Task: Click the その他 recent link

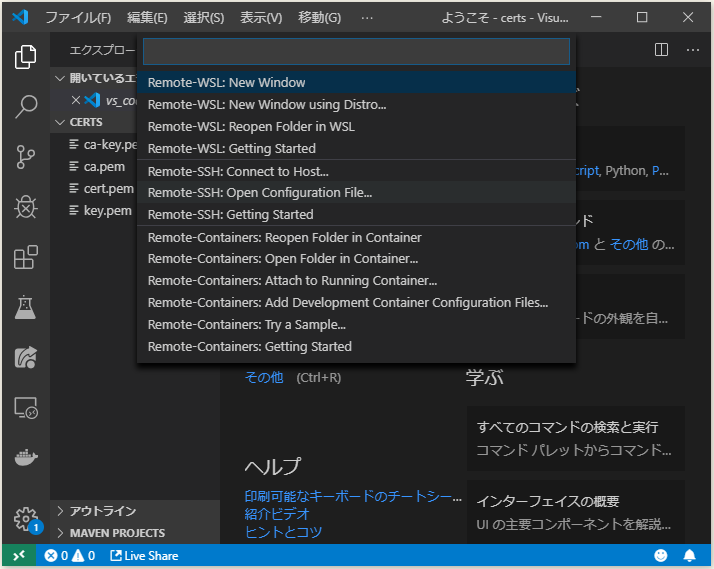Action: [264, 377]
